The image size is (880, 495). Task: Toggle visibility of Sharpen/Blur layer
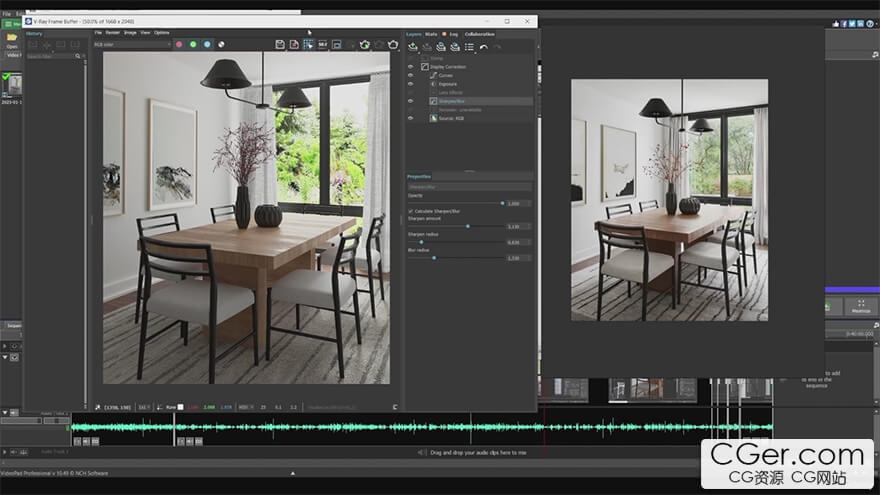click(x=410, y=101)
